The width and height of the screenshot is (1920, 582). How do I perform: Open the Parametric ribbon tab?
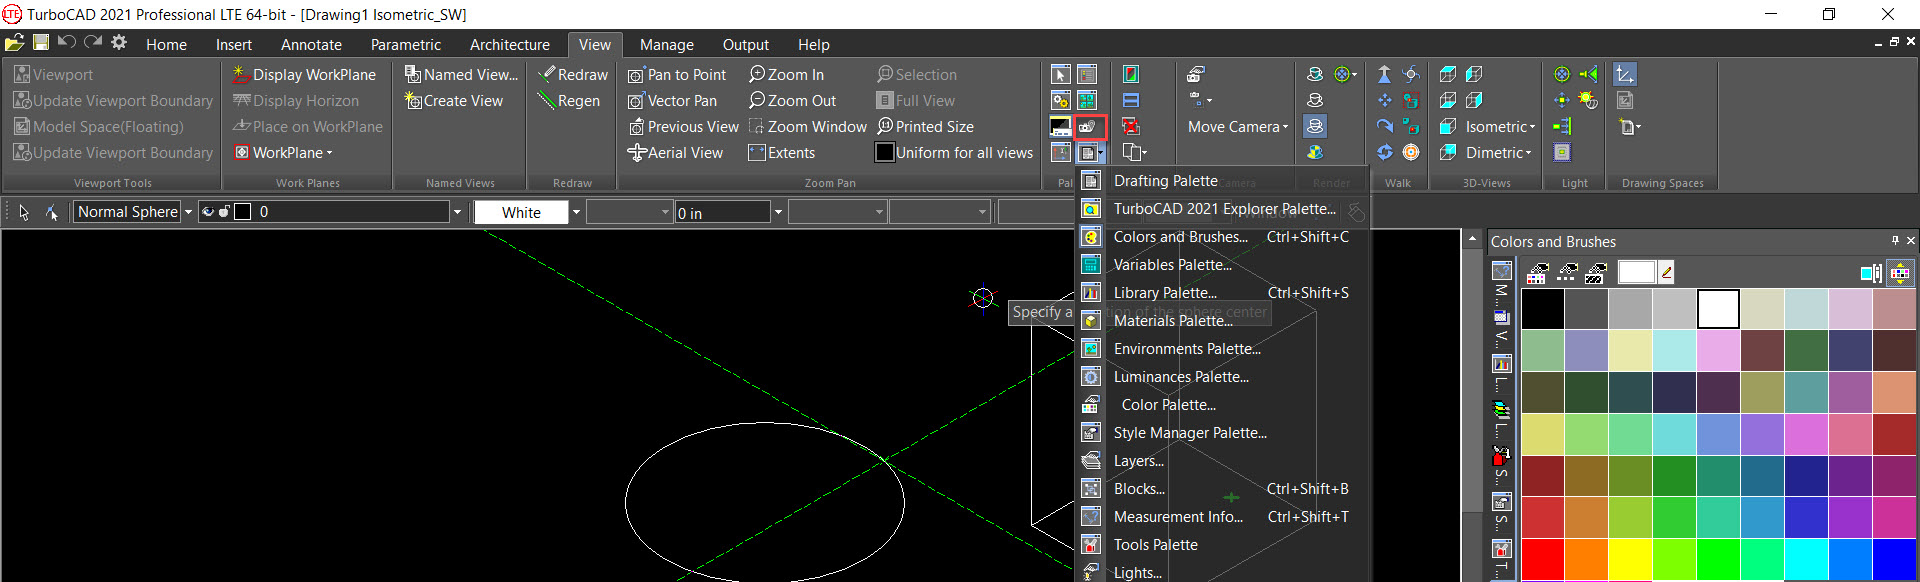point(405,45)
